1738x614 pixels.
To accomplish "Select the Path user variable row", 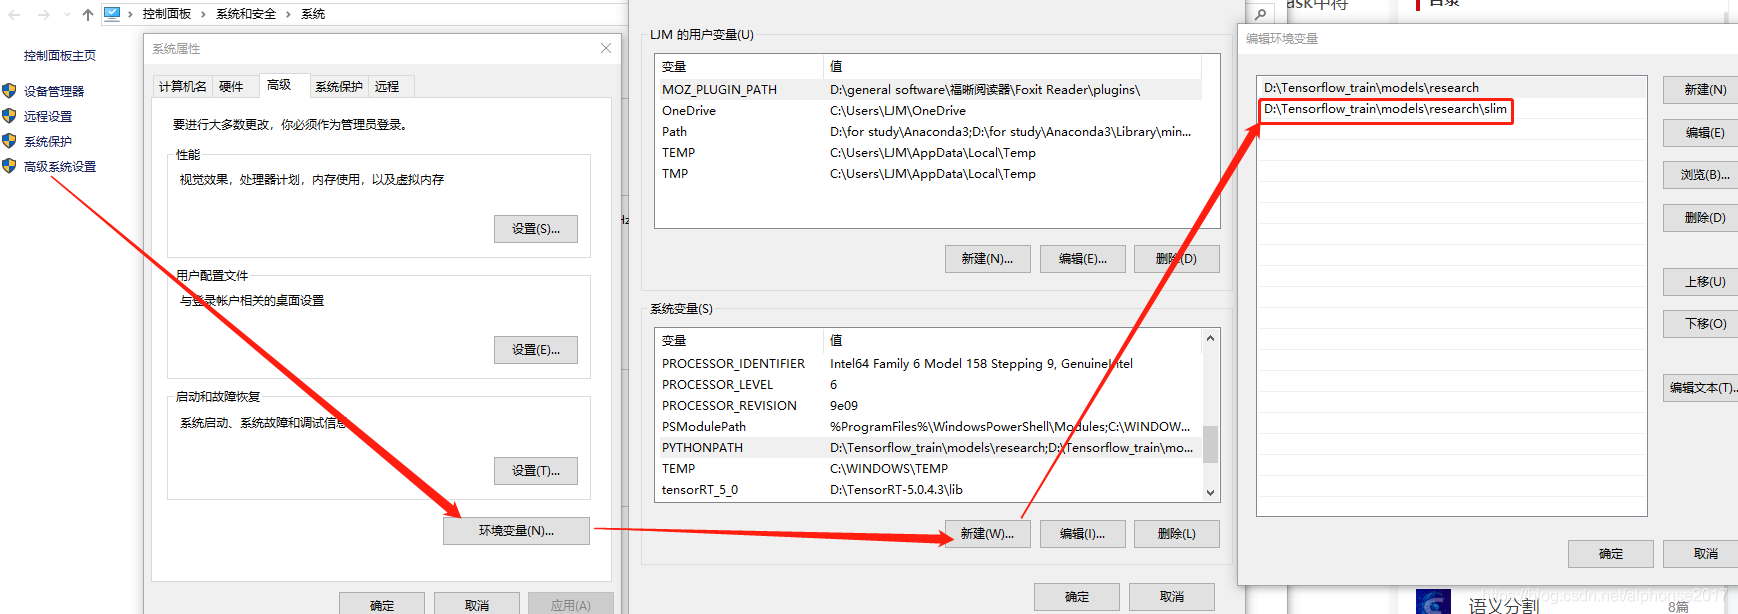I will [x=929, y=132].
